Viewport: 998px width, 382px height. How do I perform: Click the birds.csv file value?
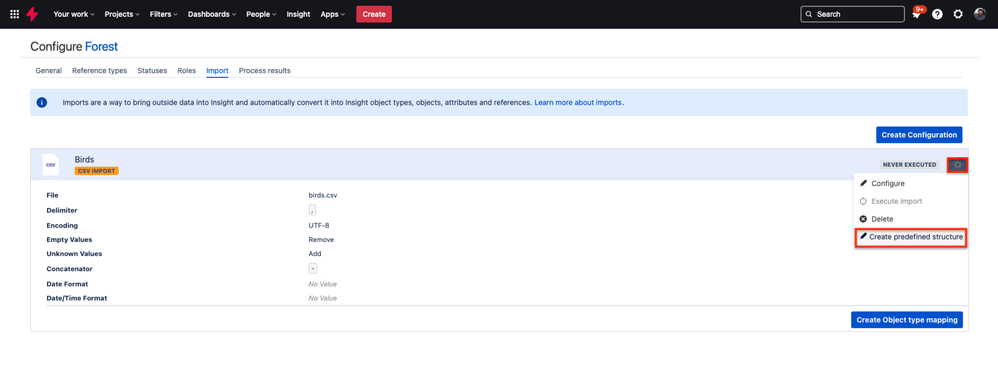(323, 195)
